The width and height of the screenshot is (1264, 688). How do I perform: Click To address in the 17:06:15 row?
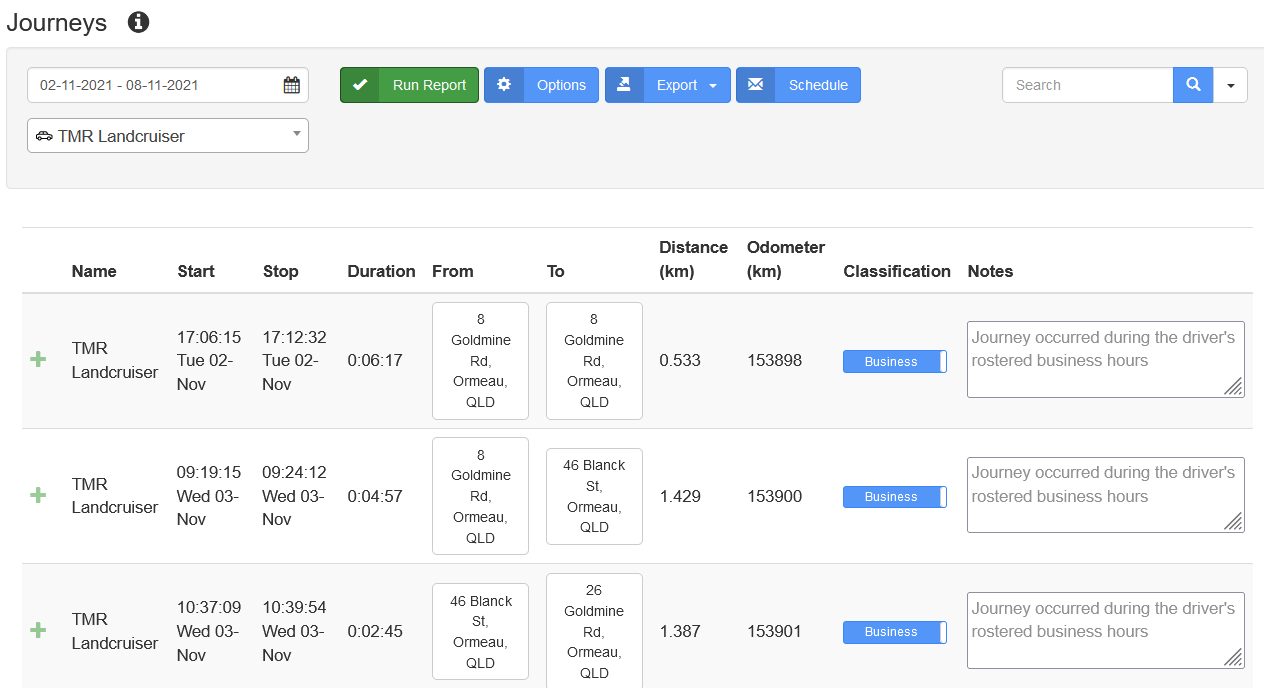click(594, 360)
